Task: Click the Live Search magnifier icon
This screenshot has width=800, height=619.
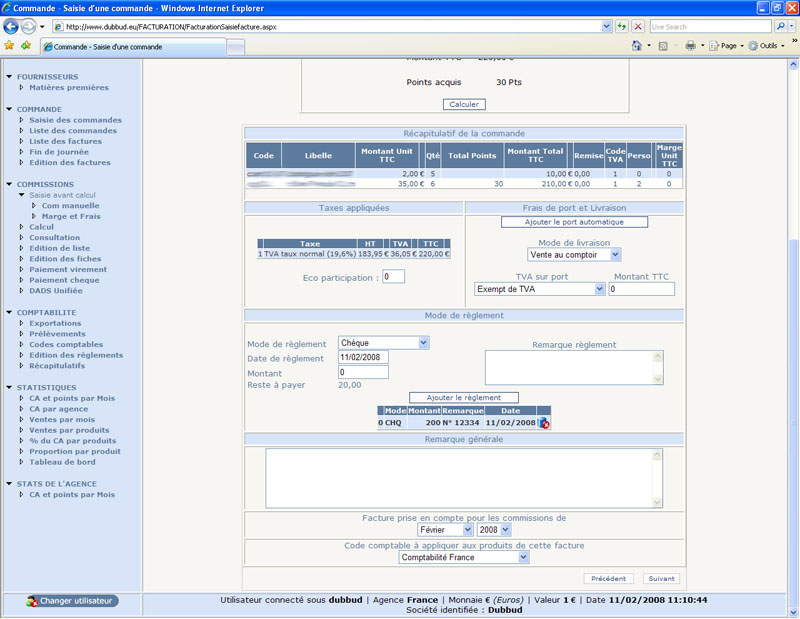Action: pos(780,26)
